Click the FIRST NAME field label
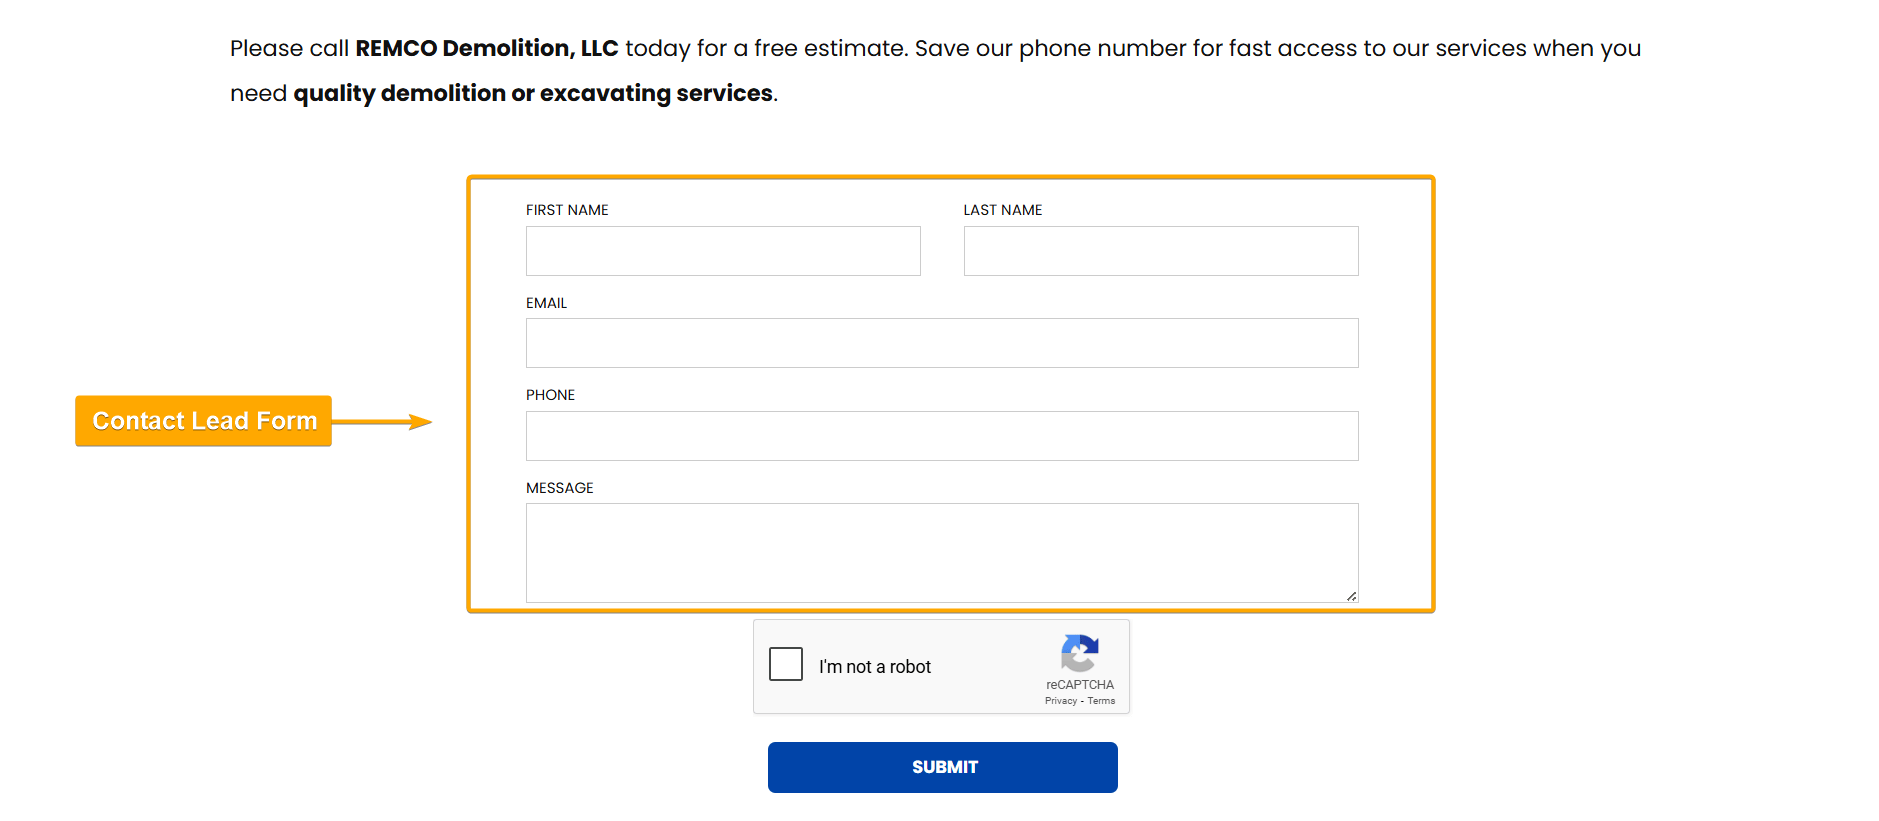This screenshot has width=1879, height=821. (x=566, y=210)
